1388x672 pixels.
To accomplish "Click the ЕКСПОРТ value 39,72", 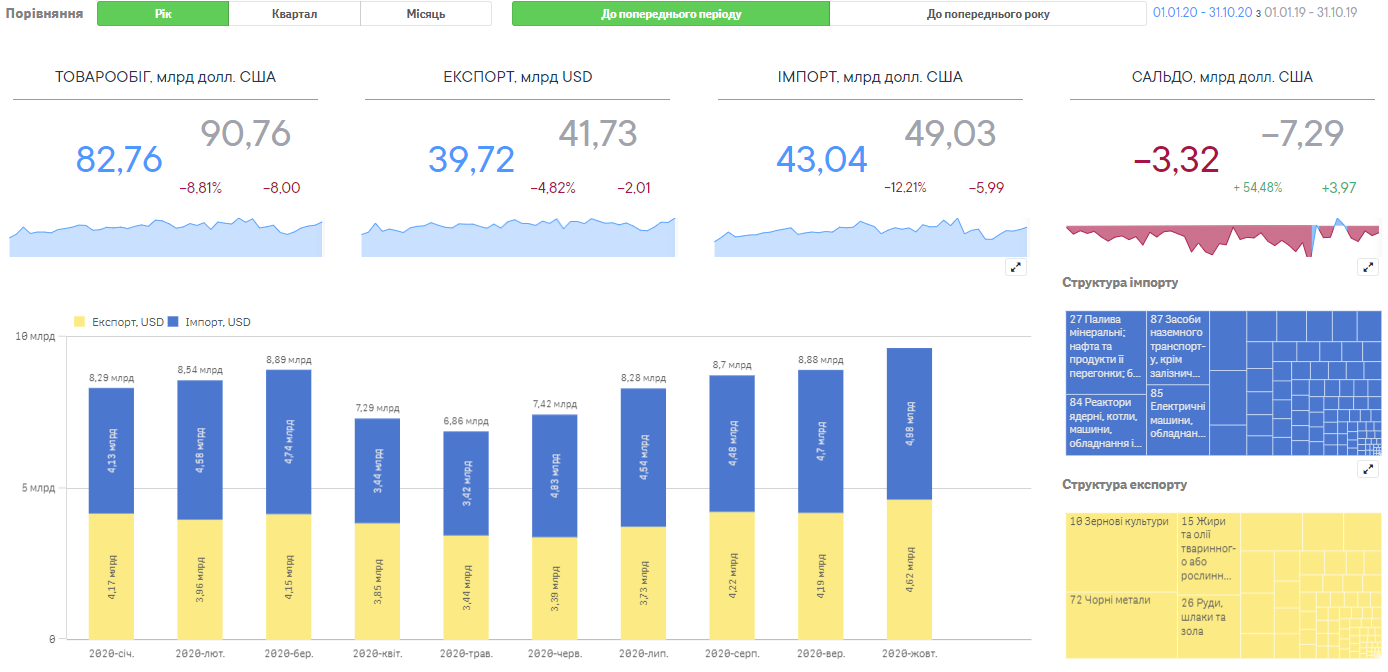I will pos(472,160).
